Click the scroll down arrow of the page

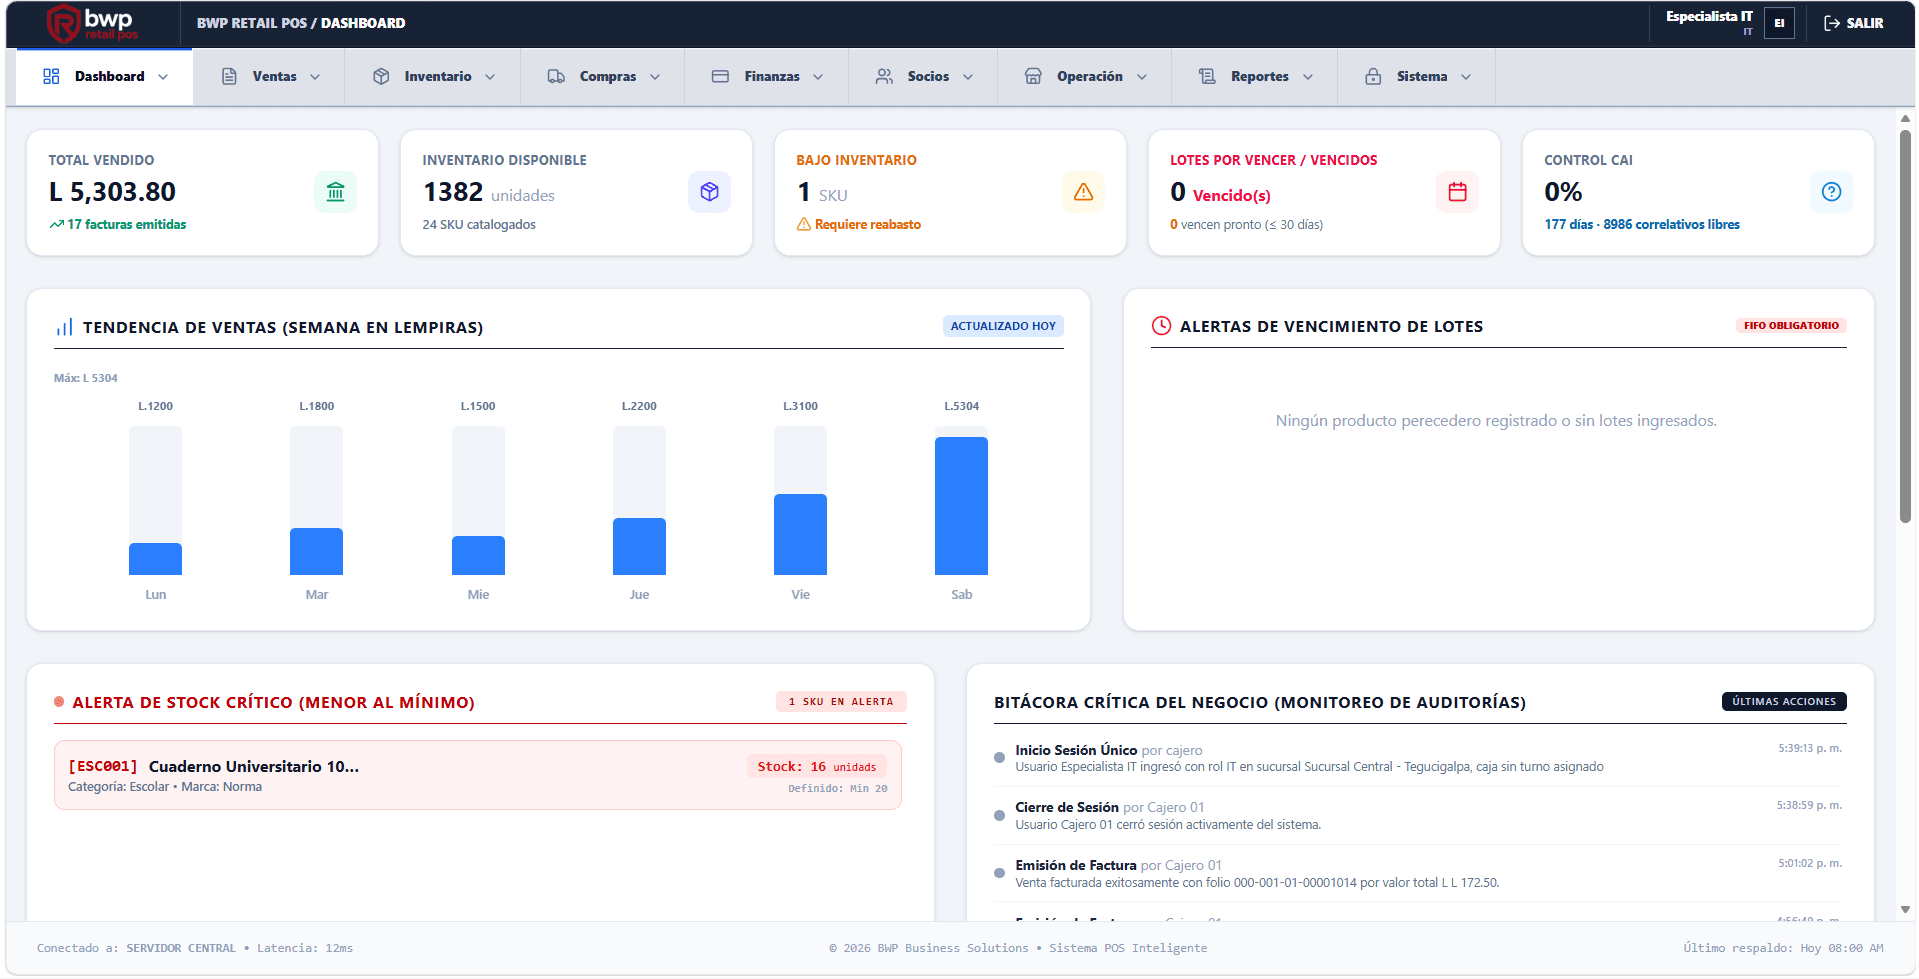[x=1905, y=910]
